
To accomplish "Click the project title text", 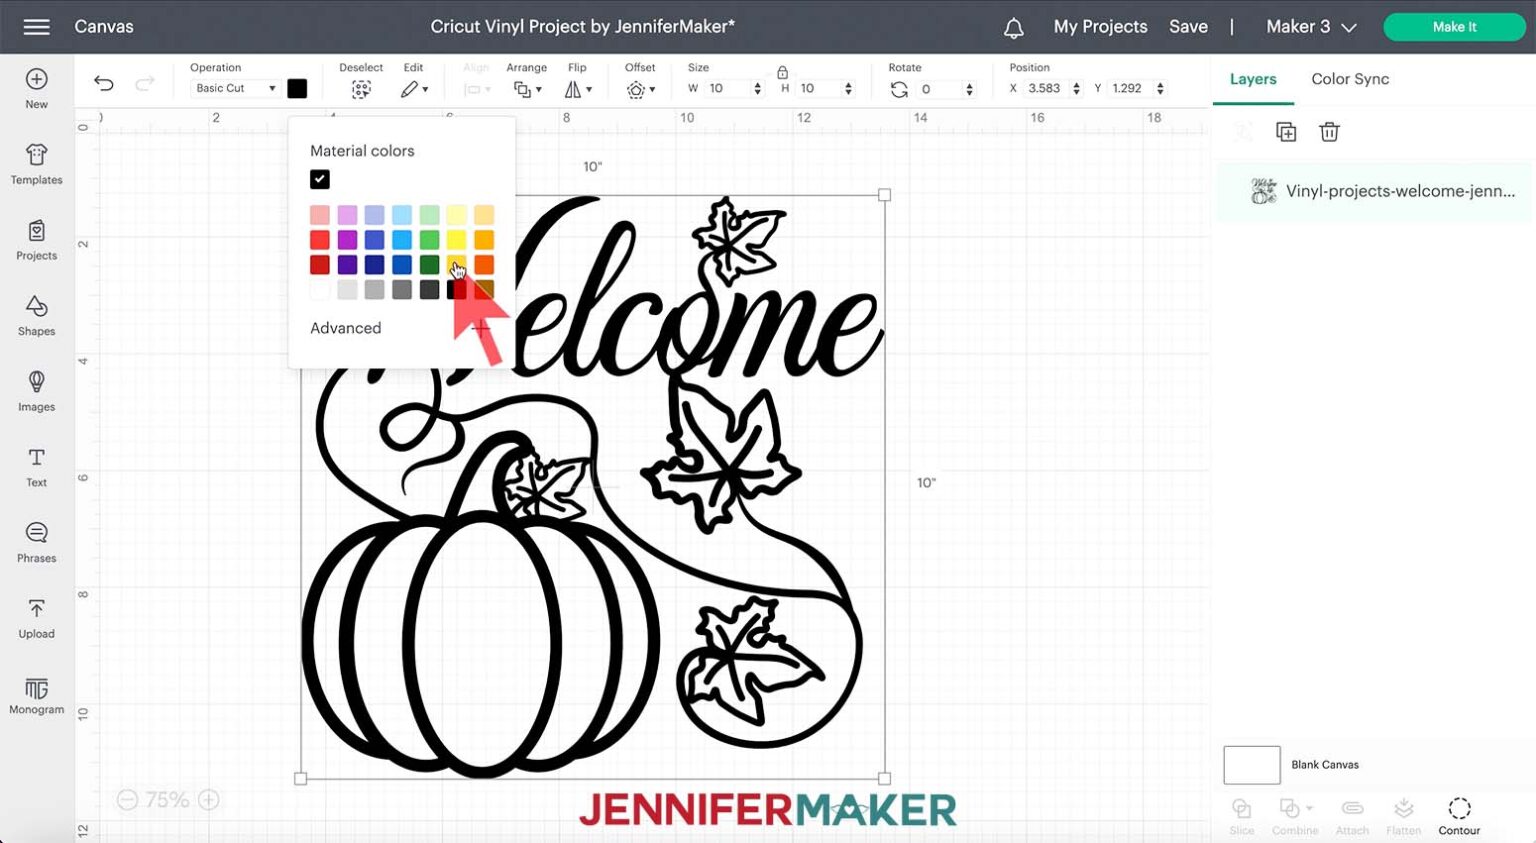I will [583, 27].
